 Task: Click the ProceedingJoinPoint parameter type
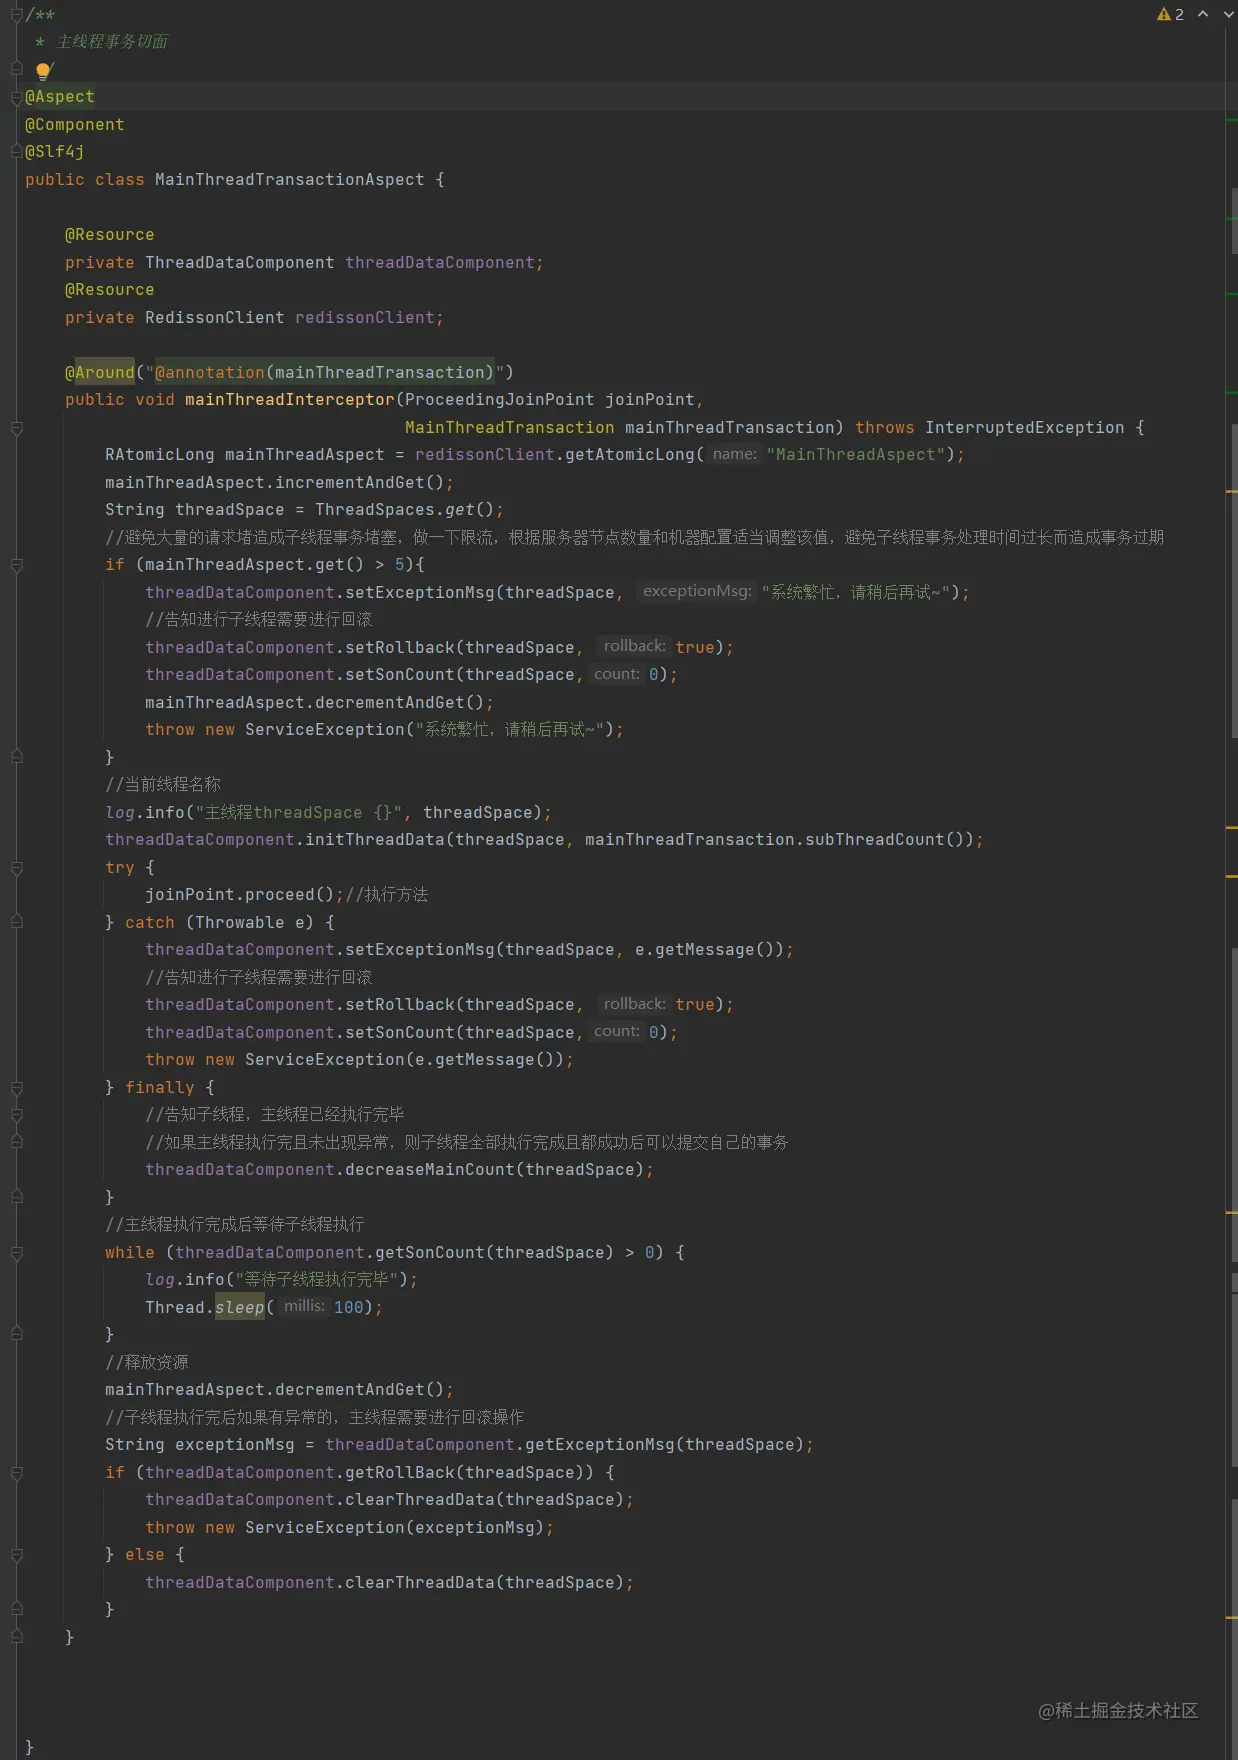pos(500,399)
